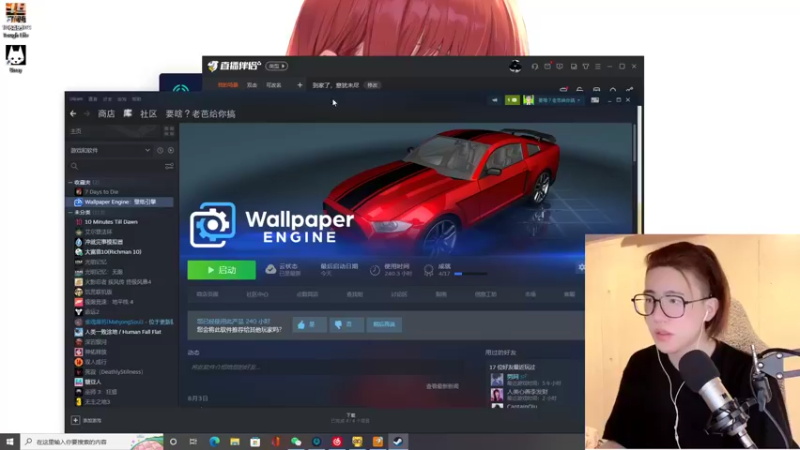Image resolution: width=800 pixels, height=450 pixels.
Task: Open the 商店页面 store page link
Action: coord(207,294)
